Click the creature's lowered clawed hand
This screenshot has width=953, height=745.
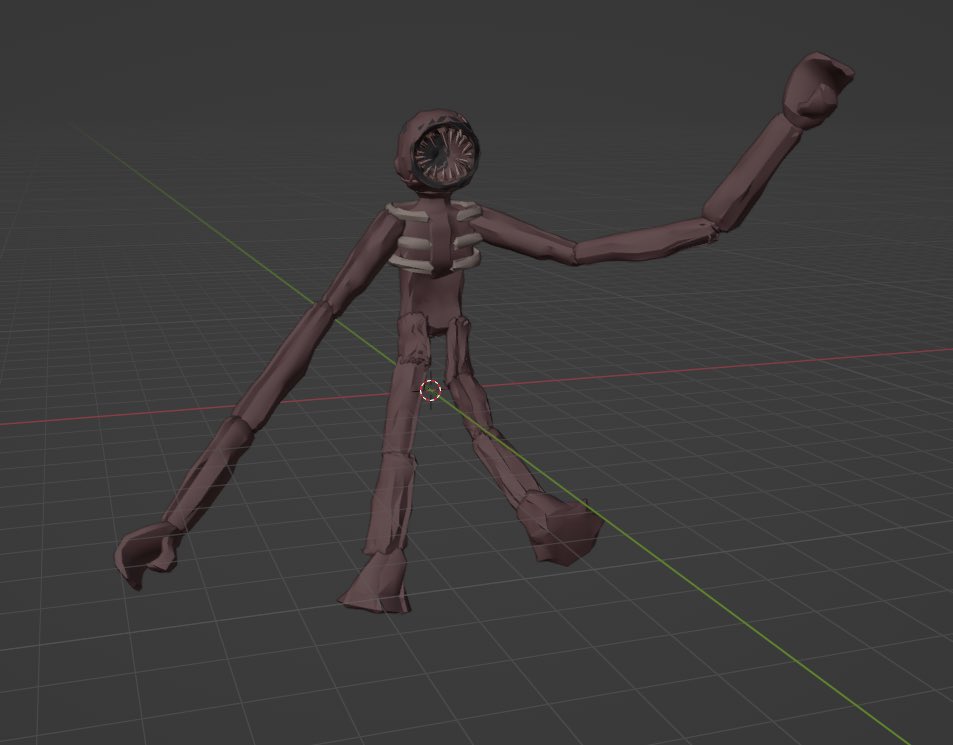pyautogui.click(x=148, y=554)
